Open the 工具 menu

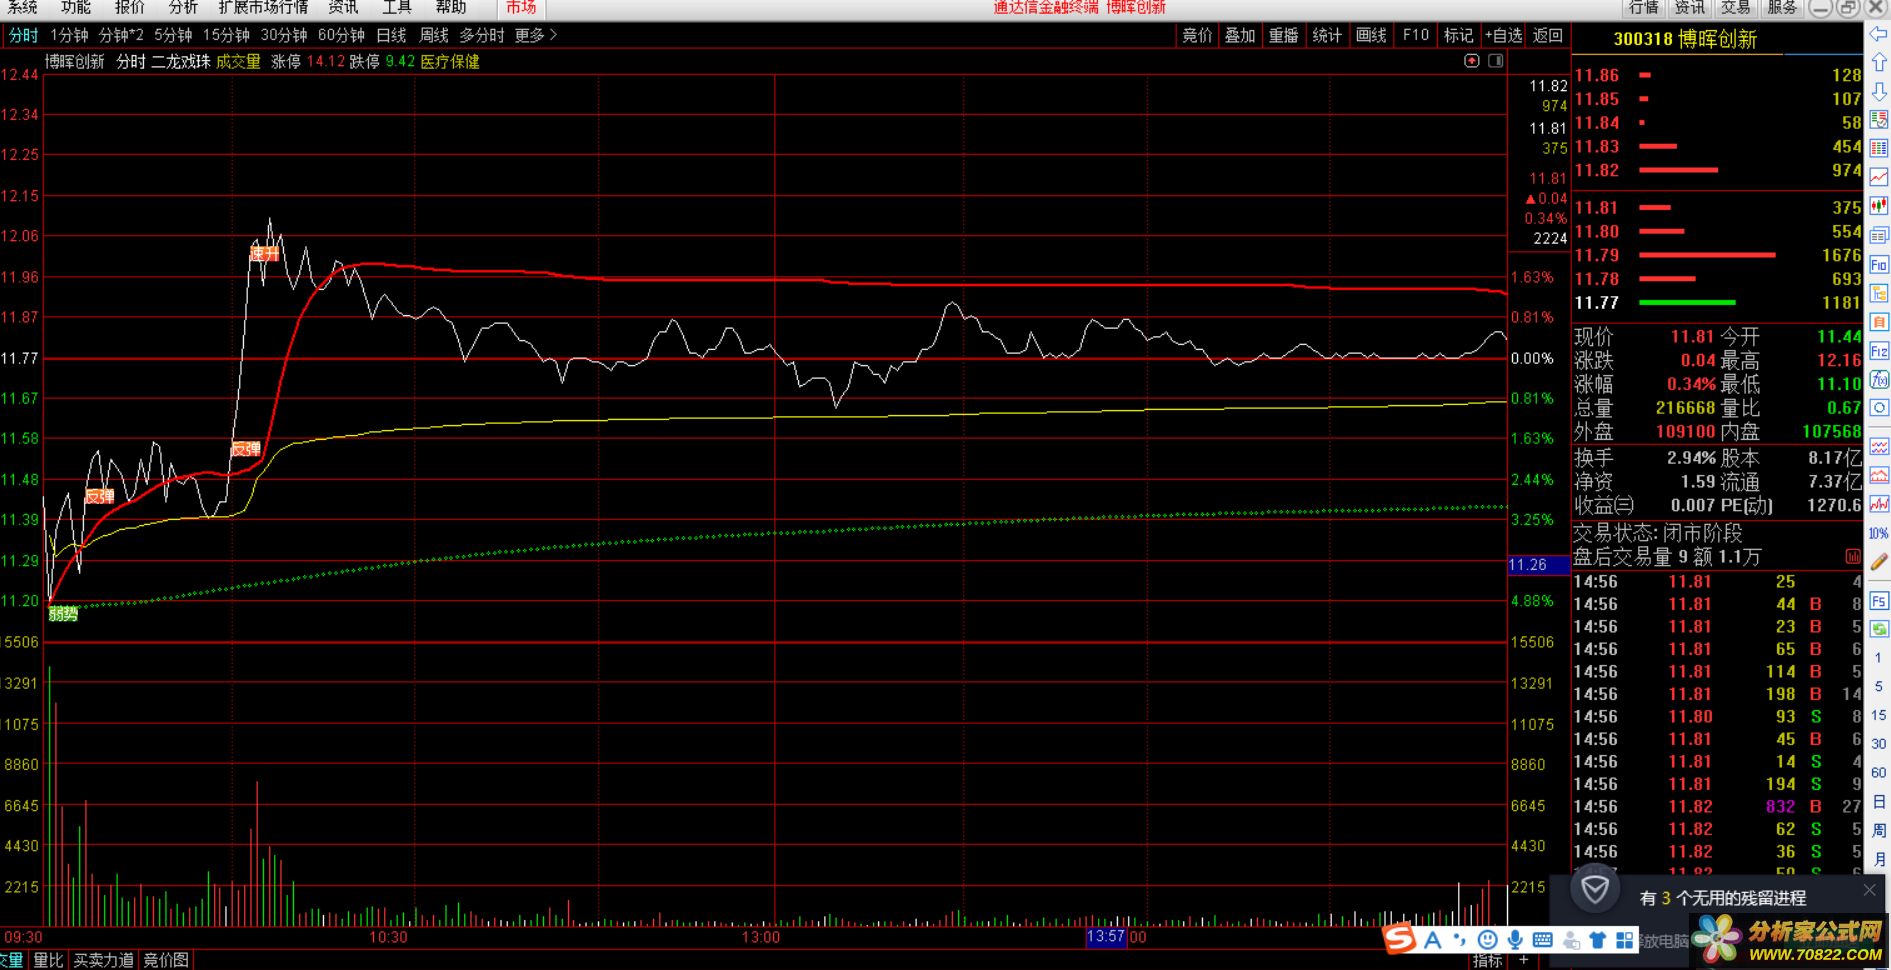[397, 7]
